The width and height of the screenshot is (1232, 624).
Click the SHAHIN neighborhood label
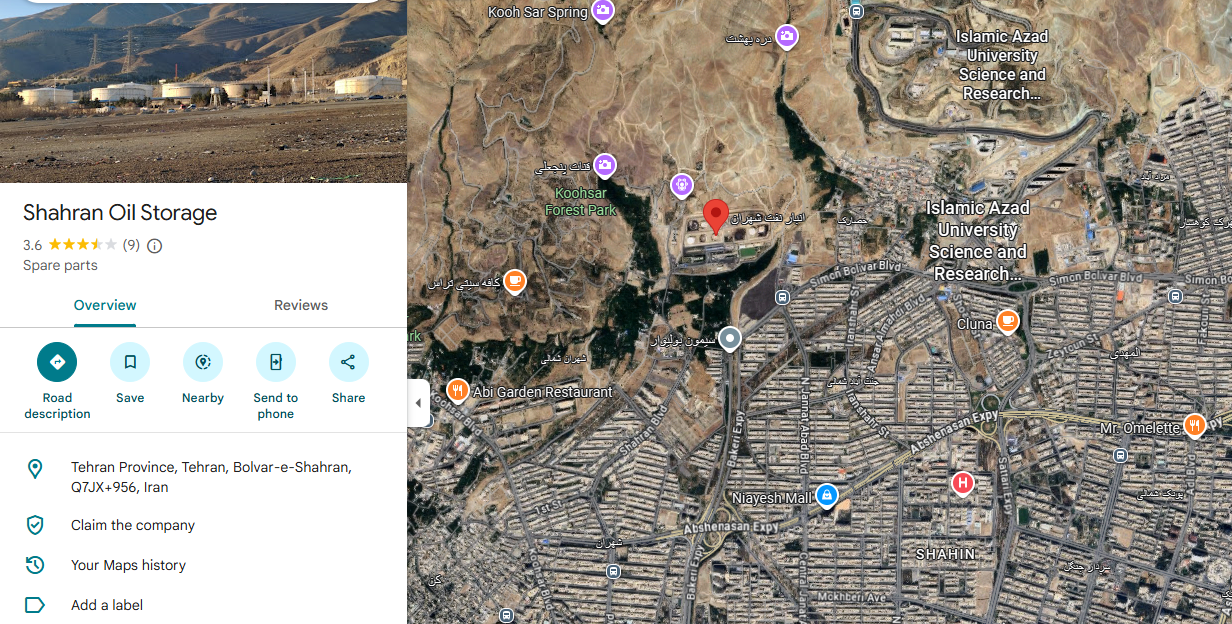click(945, 553)
